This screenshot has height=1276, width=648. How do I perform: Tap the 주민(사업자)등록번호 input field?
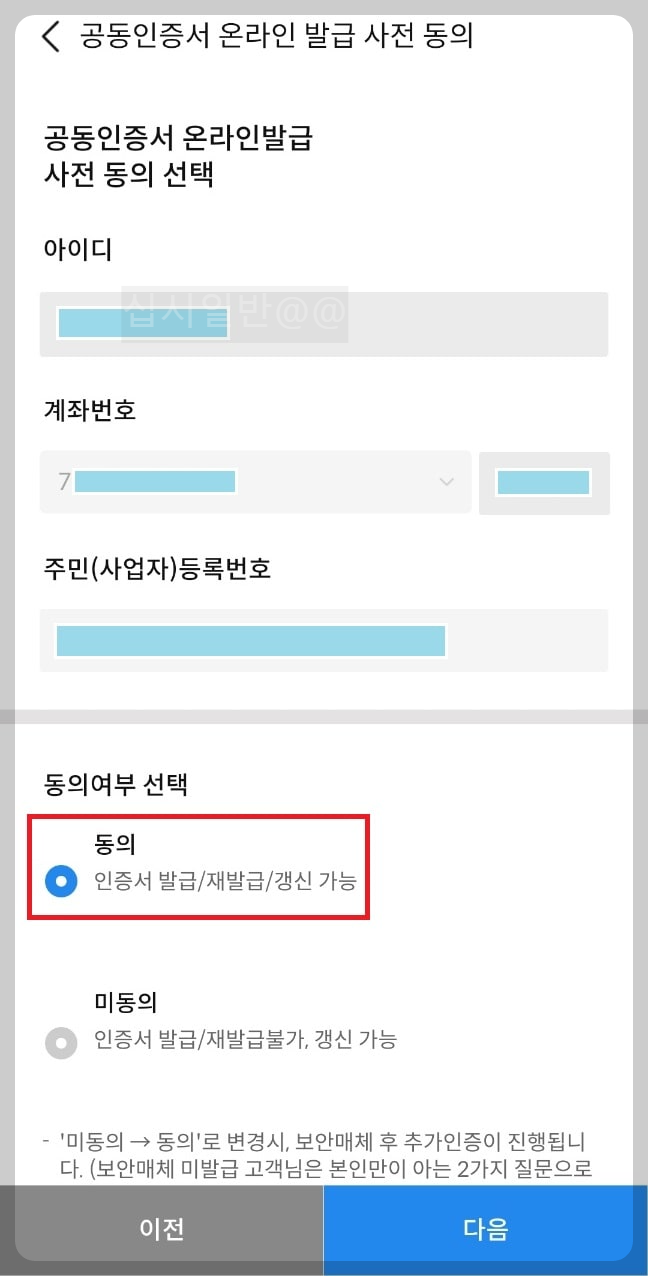(x=324, y=640)
